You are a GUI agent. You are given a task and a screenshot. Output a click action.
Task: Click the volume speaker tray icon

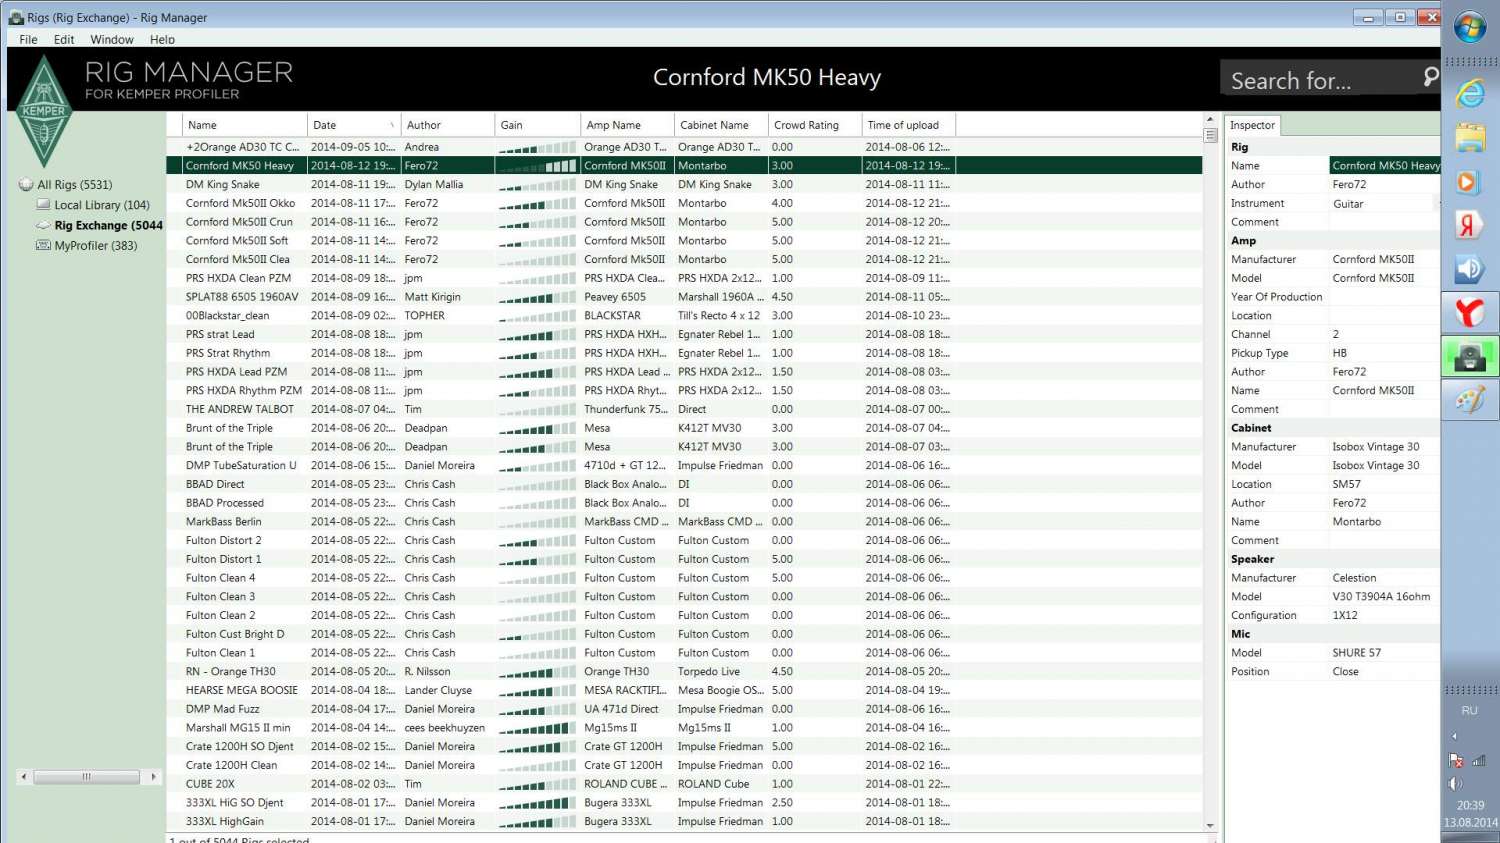click(x=1456, y=783)
